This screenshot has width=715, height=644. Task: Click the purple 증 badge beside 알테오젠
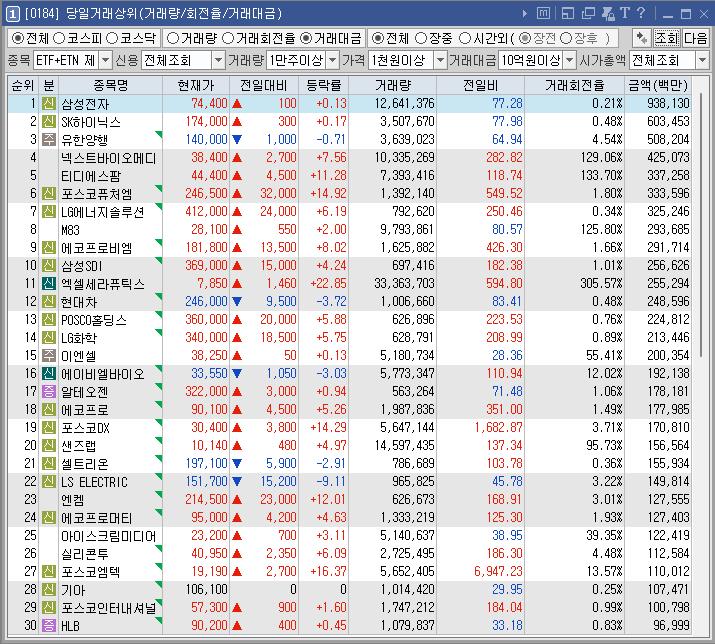(49, 391)
